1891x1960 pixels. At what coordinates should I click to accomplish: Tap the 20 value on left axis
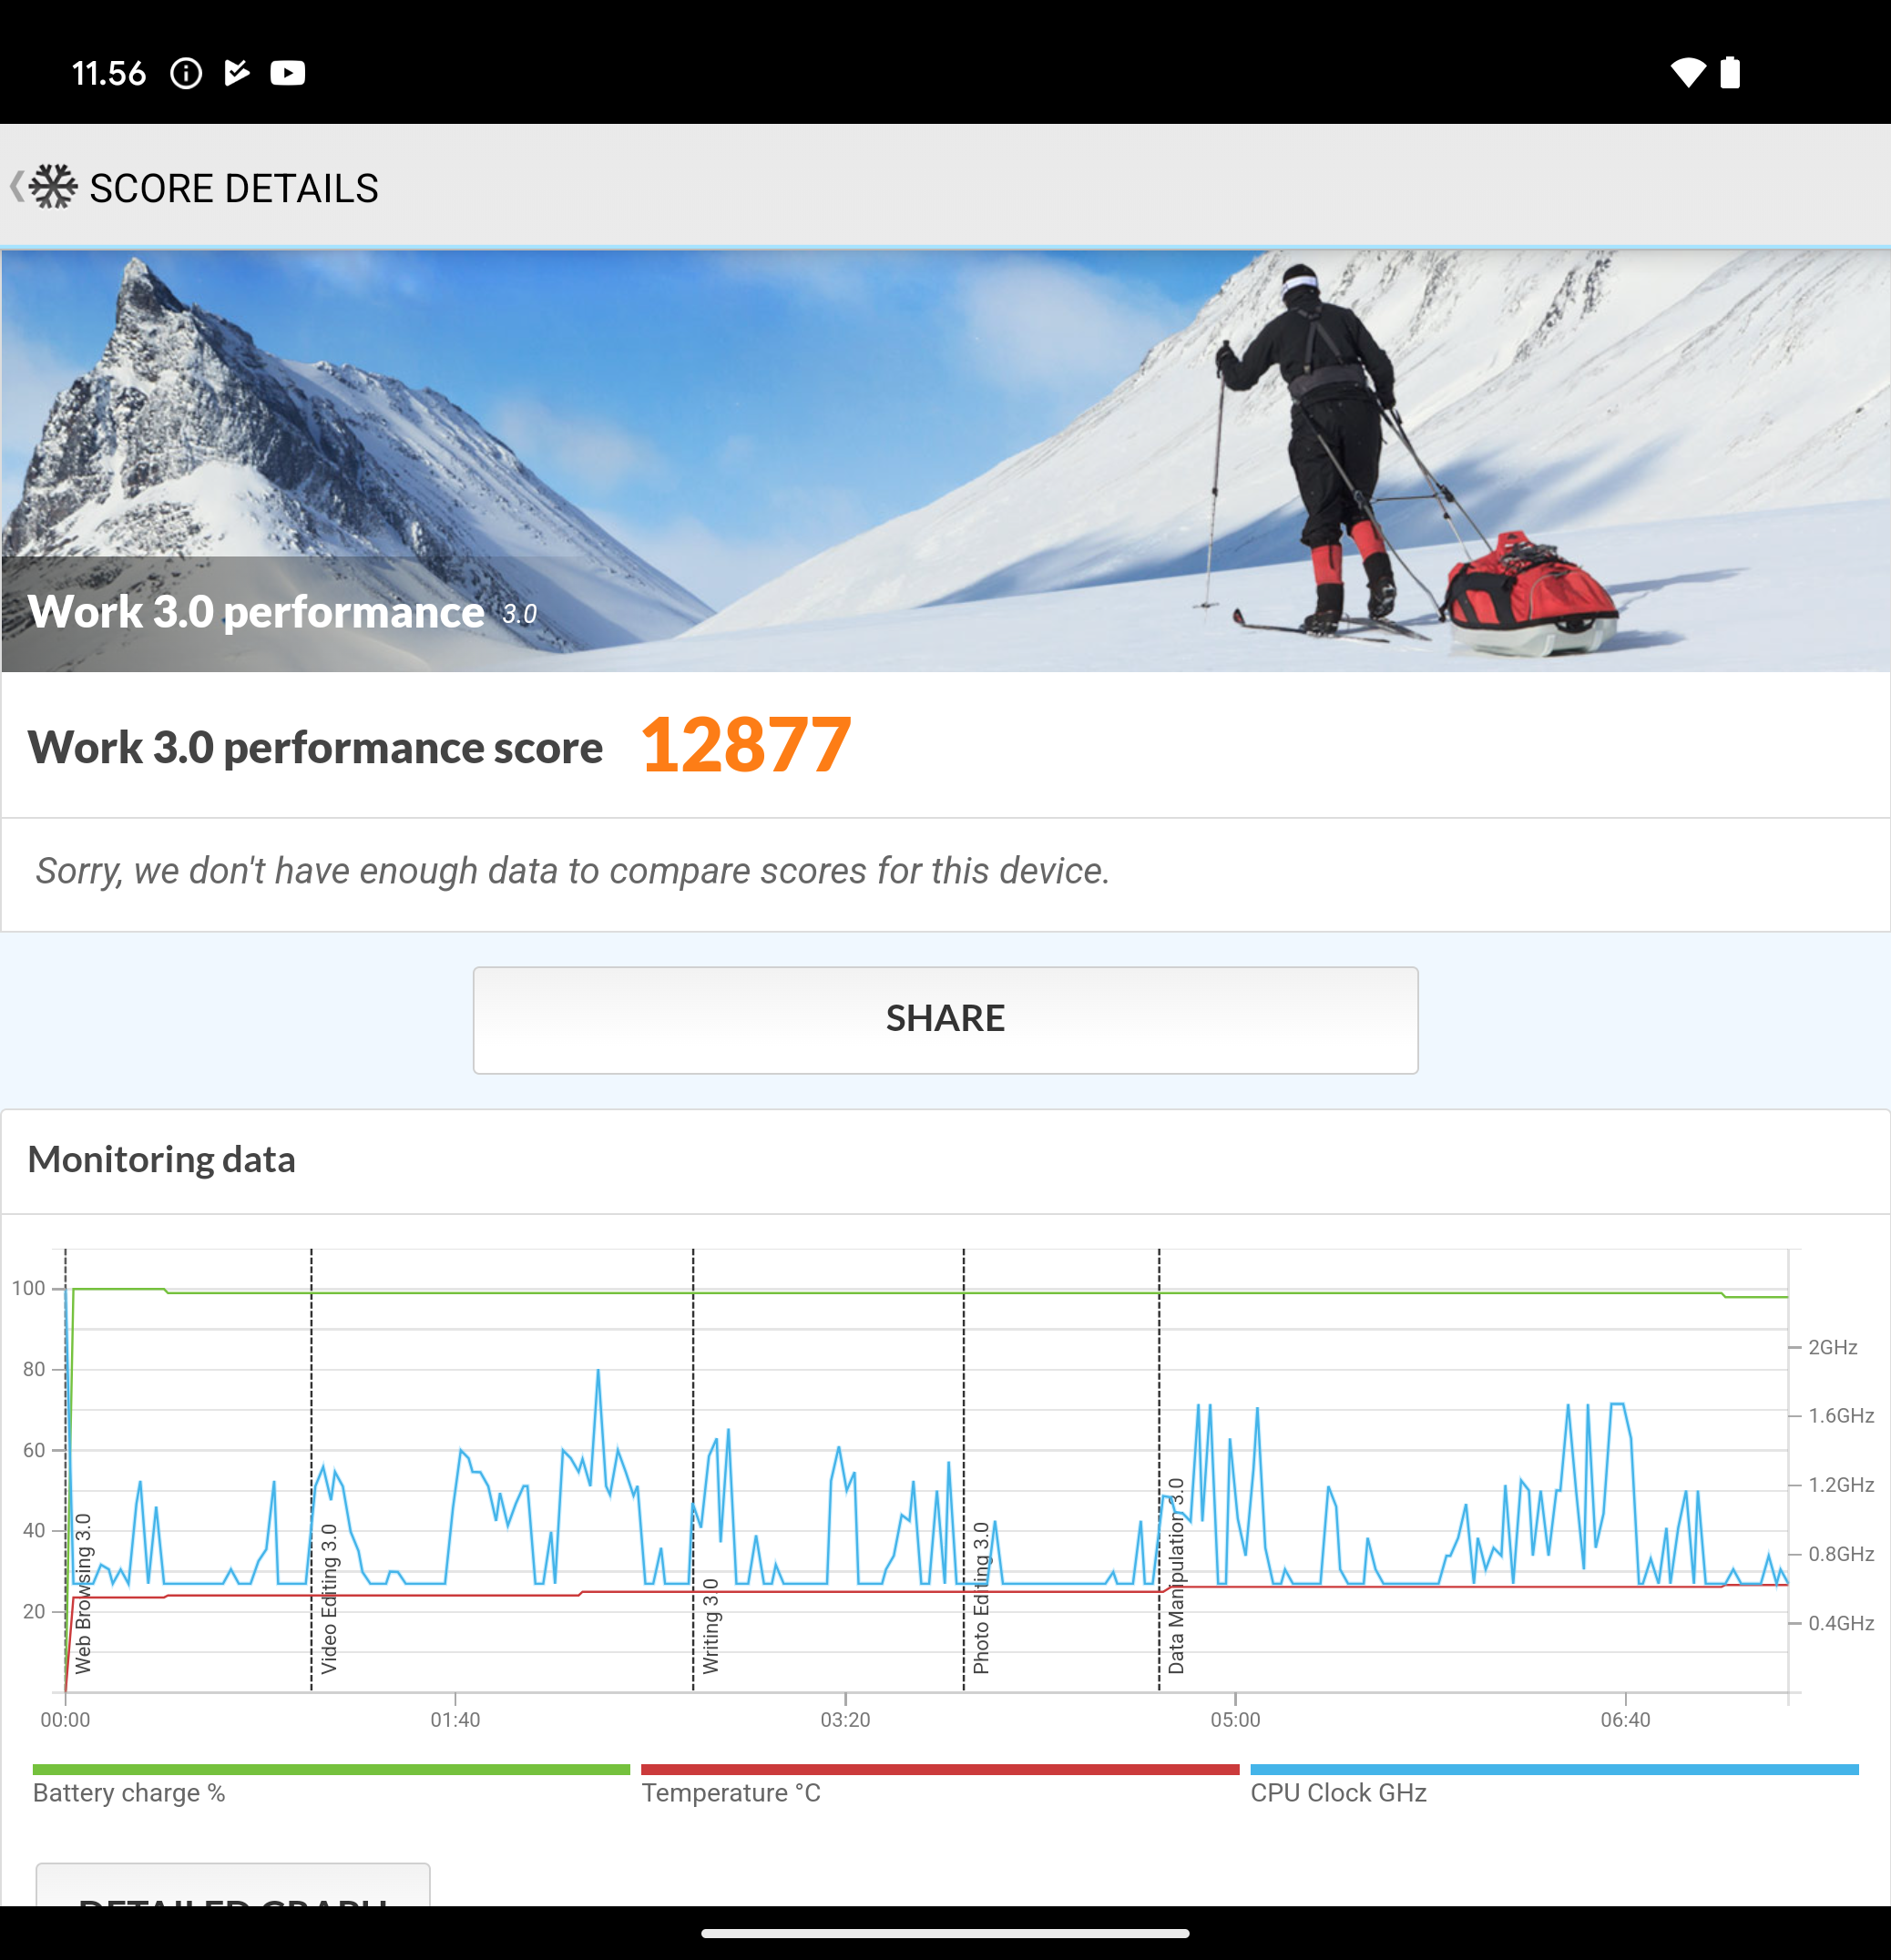(34, 1611)
